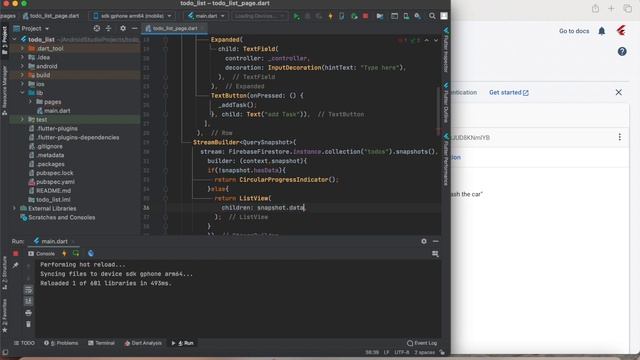
Task: Close the banner with X in browser
Action: tap(618, 93)
